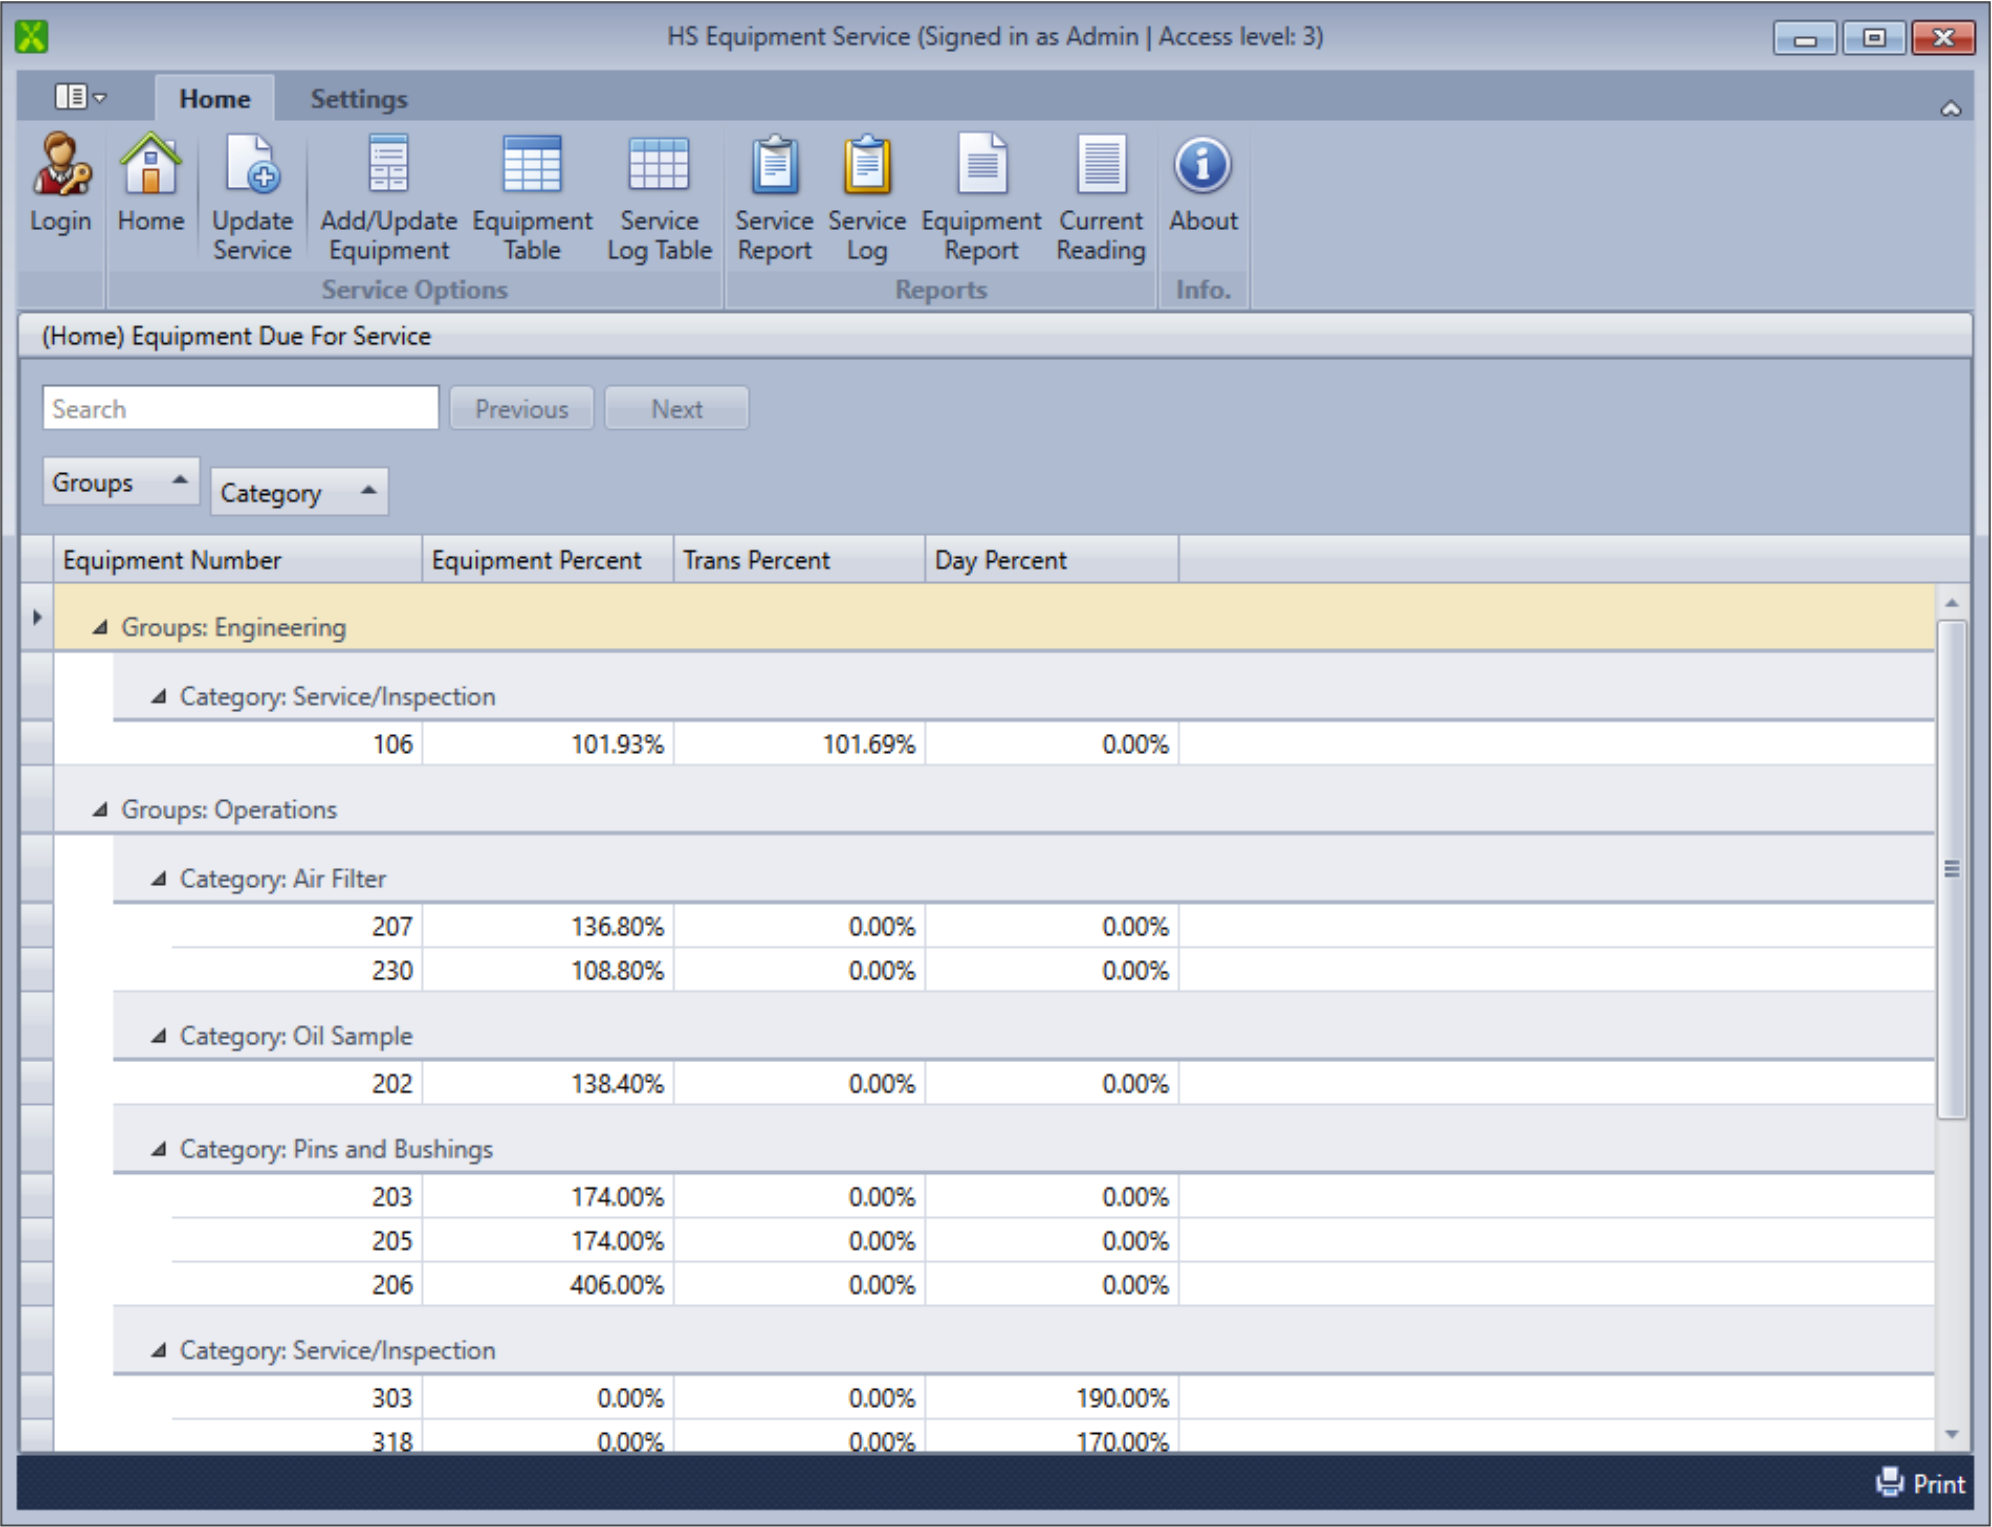Click the Print label in status bar
This screenshot has height=1527, width=1992.
point(1939,1483)
